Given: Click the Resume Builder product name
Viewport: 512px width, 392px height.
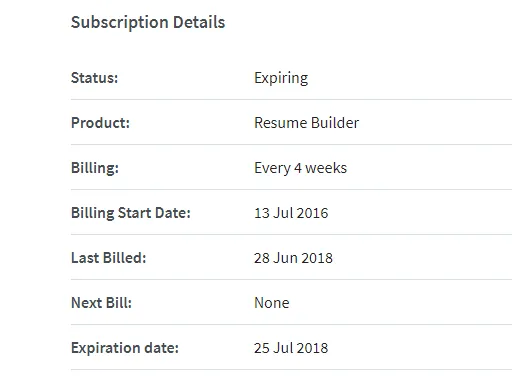Looking at the screenshot, I should pos(307,123).
